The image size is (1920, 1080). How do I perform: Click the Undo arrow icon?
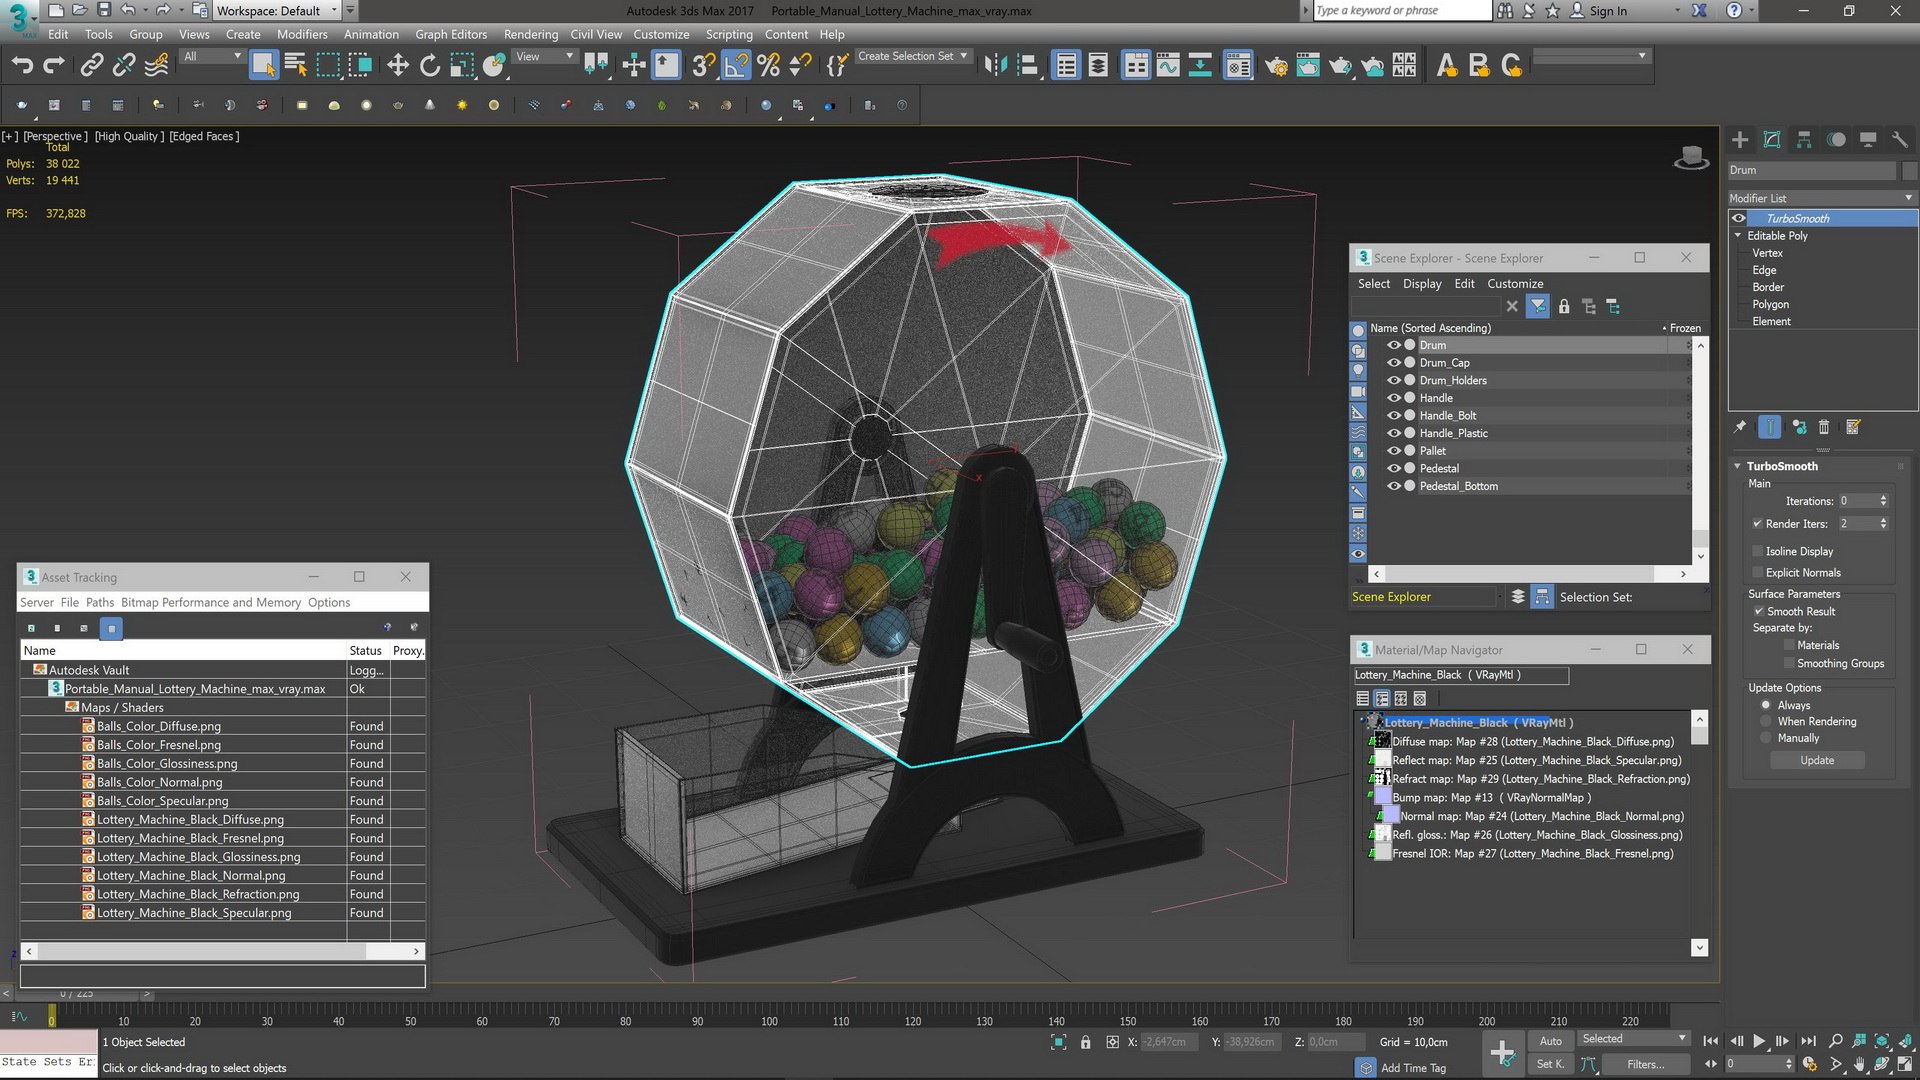click(x=22, y=66)
